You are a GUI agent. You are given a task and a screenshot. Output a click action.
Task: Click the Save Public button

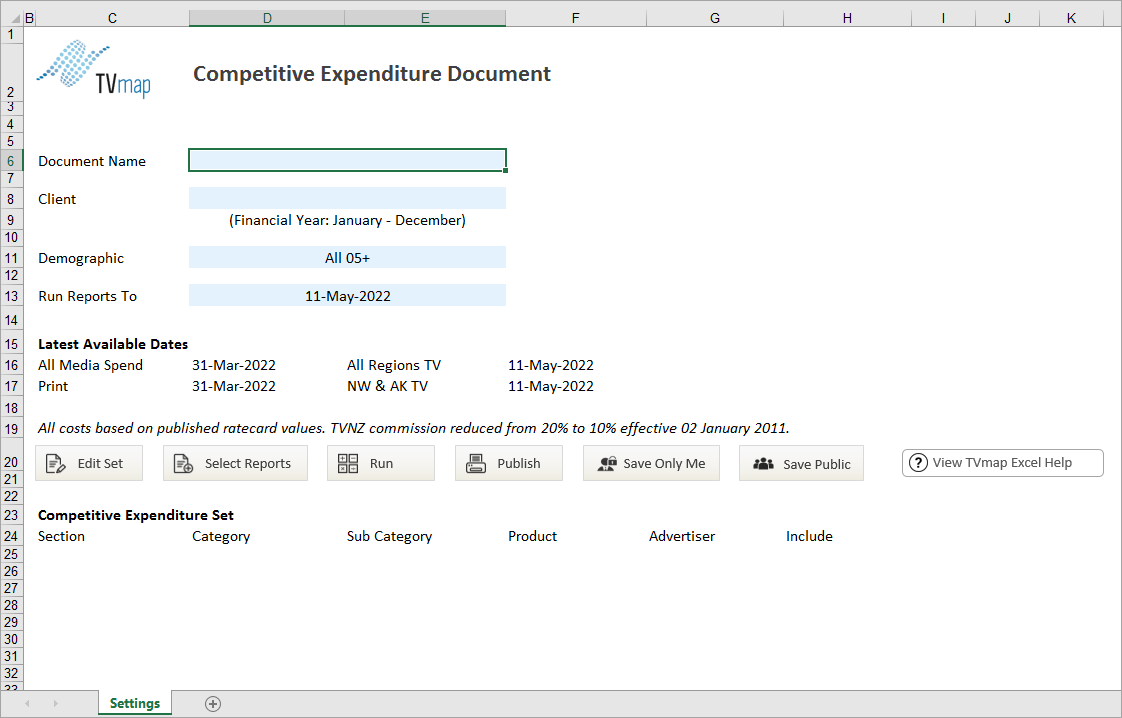801,463
